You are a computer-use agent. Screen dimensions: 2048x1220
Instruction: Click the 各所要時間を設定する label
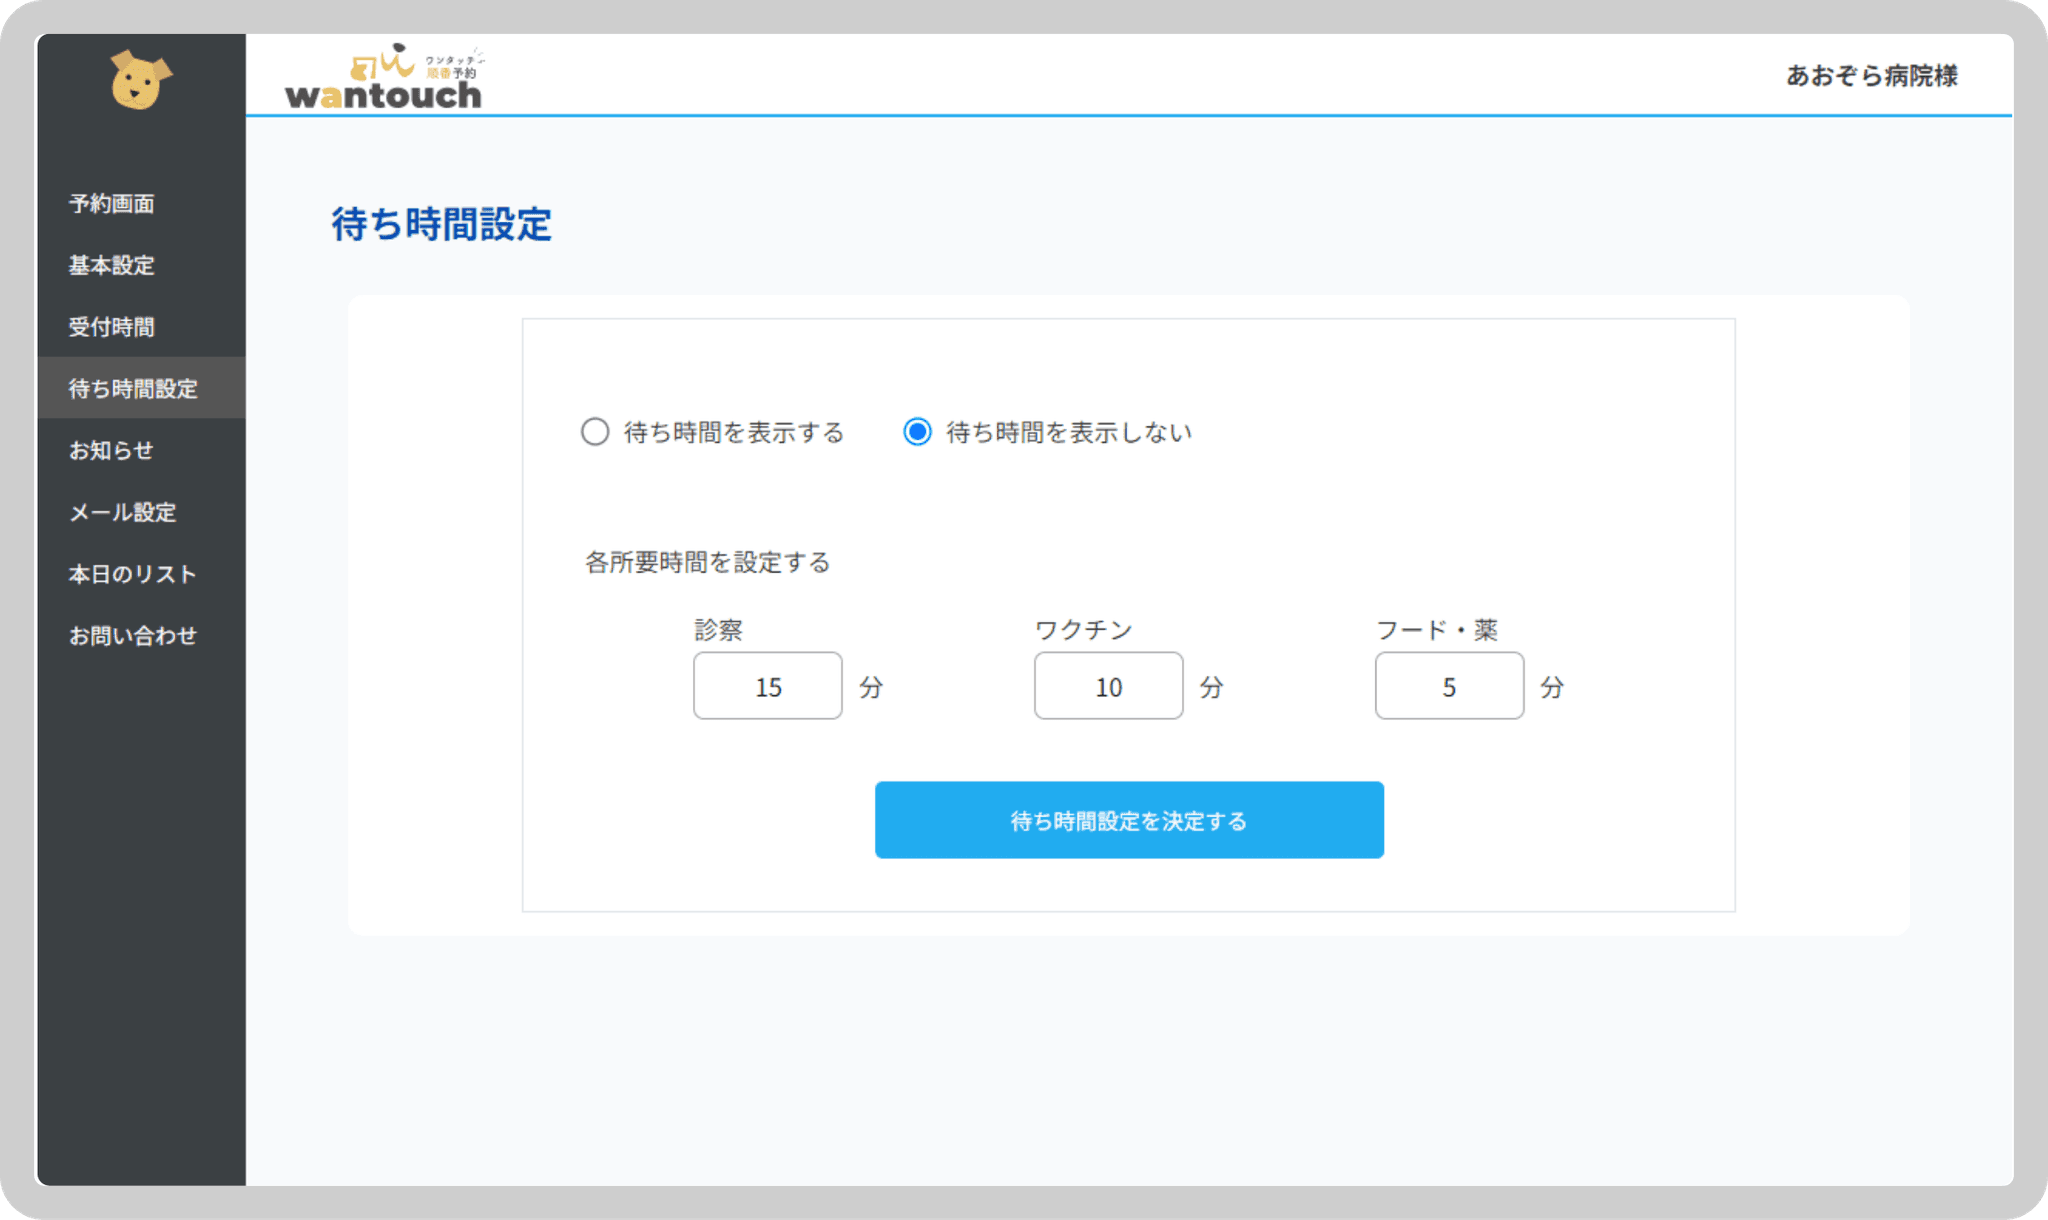tap(707, 562)
